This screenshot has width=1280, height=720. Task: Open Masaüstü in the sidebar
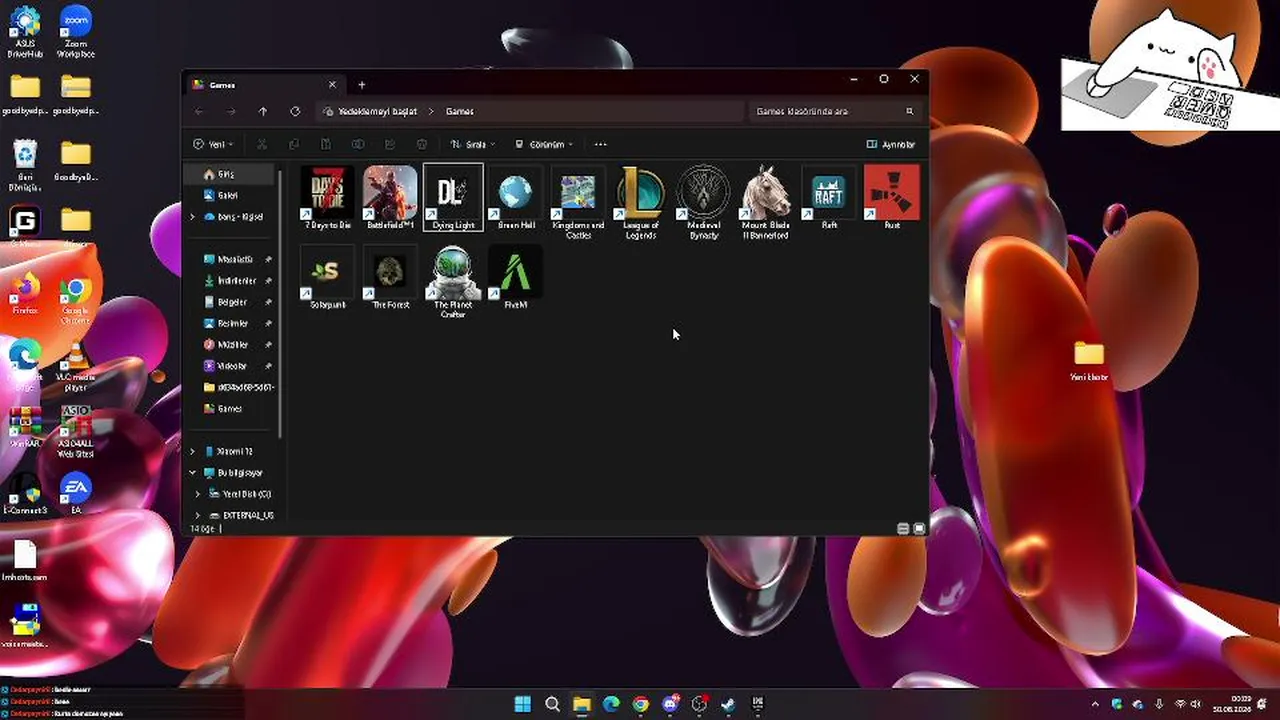[234, 259]
